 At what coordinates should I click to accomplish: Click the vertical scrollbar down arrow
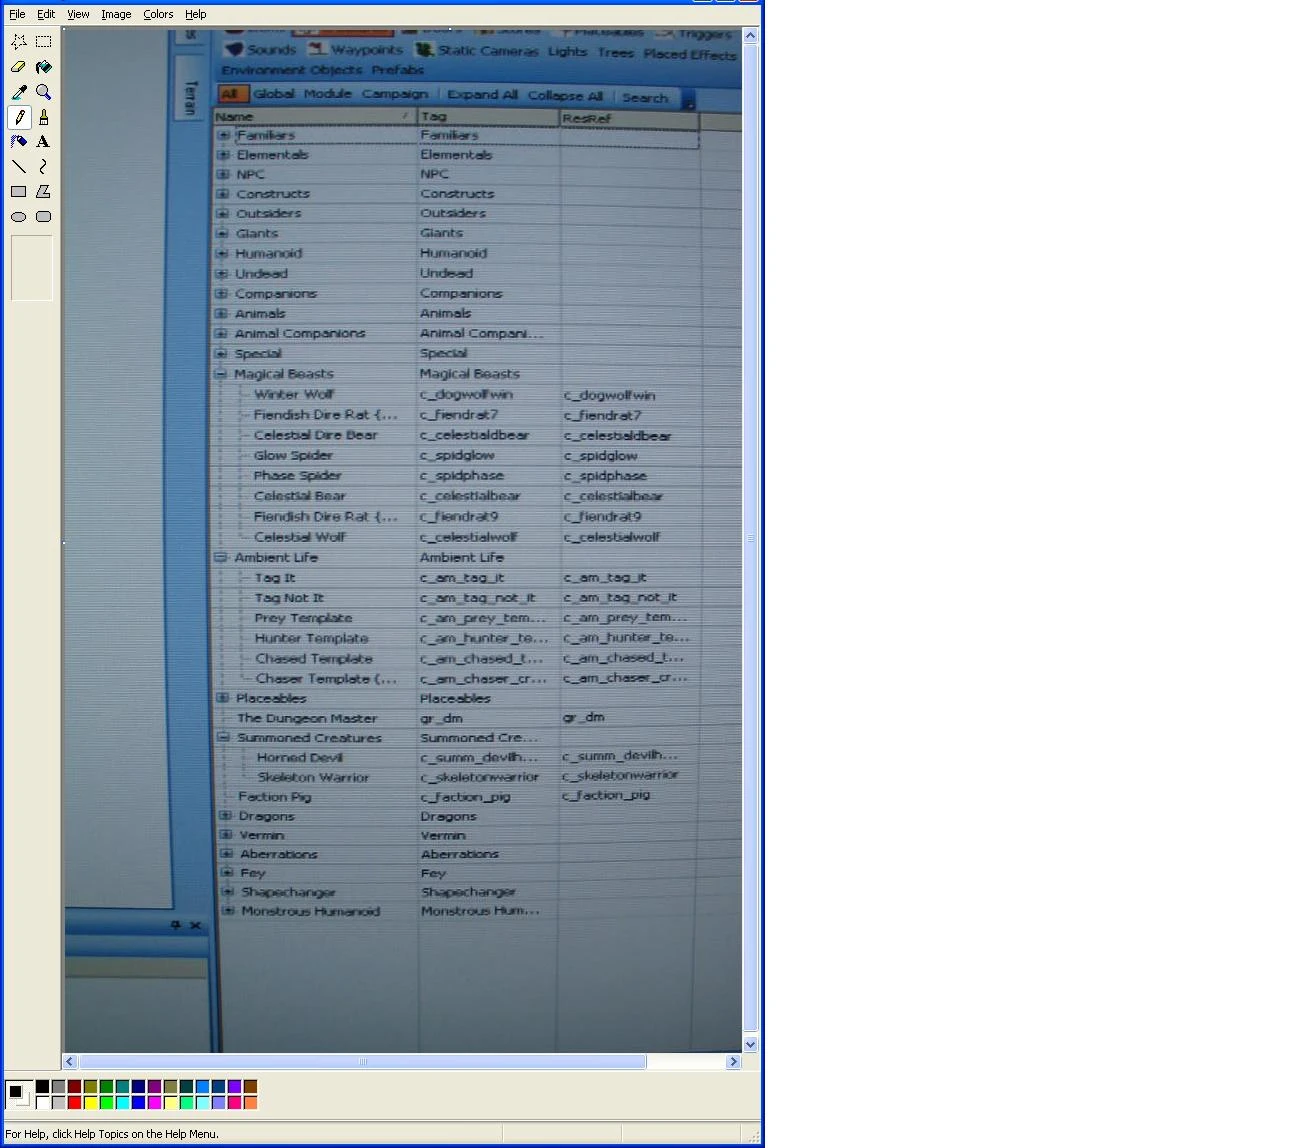tap(751, 1045)
